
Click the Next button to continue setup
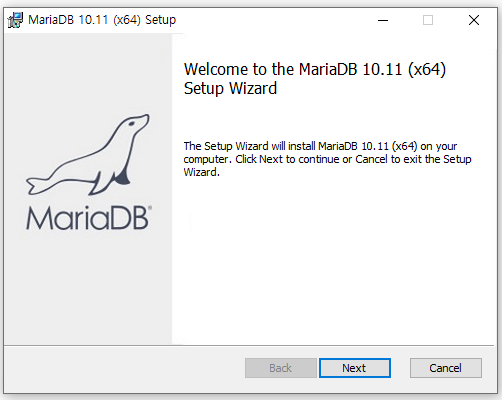point(355,368)
